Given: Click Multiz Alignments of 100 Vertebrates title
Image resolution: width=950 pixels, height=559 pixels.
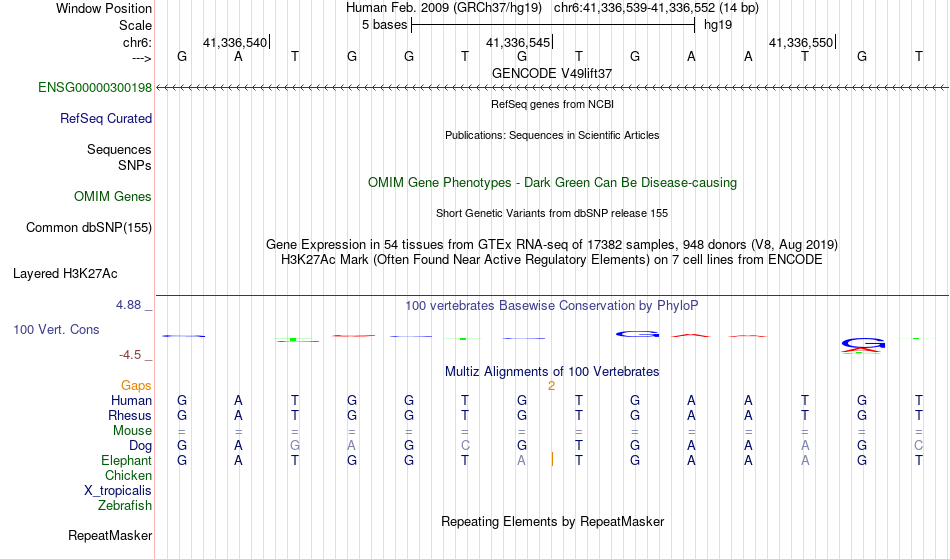Looking at the screenshot, I should point(552,372).
